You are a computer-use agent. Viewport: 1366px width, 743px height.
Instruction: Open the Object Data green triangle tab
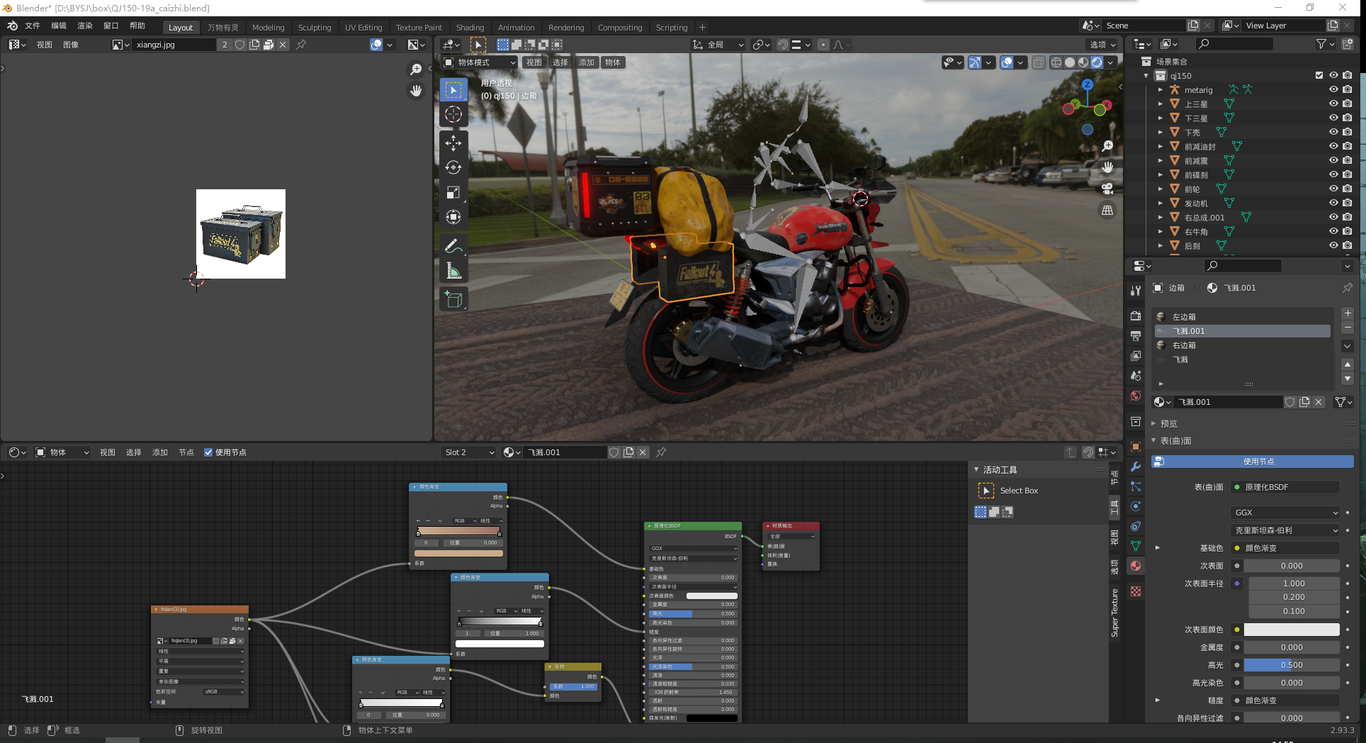[1135, 546]
